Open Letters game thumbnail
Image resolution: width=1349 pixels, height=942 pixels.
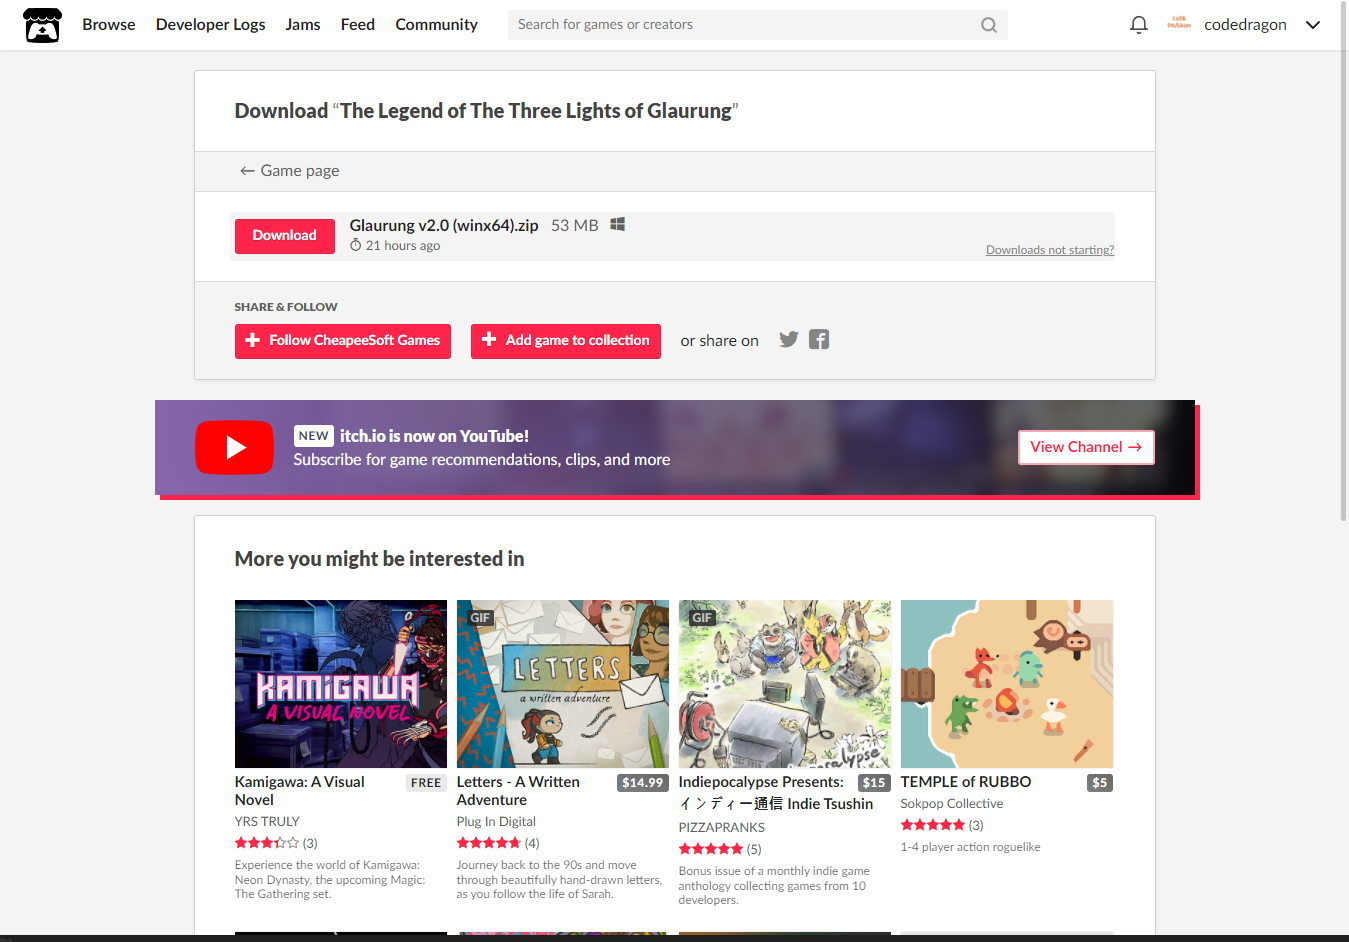click(x=563, y=684)
